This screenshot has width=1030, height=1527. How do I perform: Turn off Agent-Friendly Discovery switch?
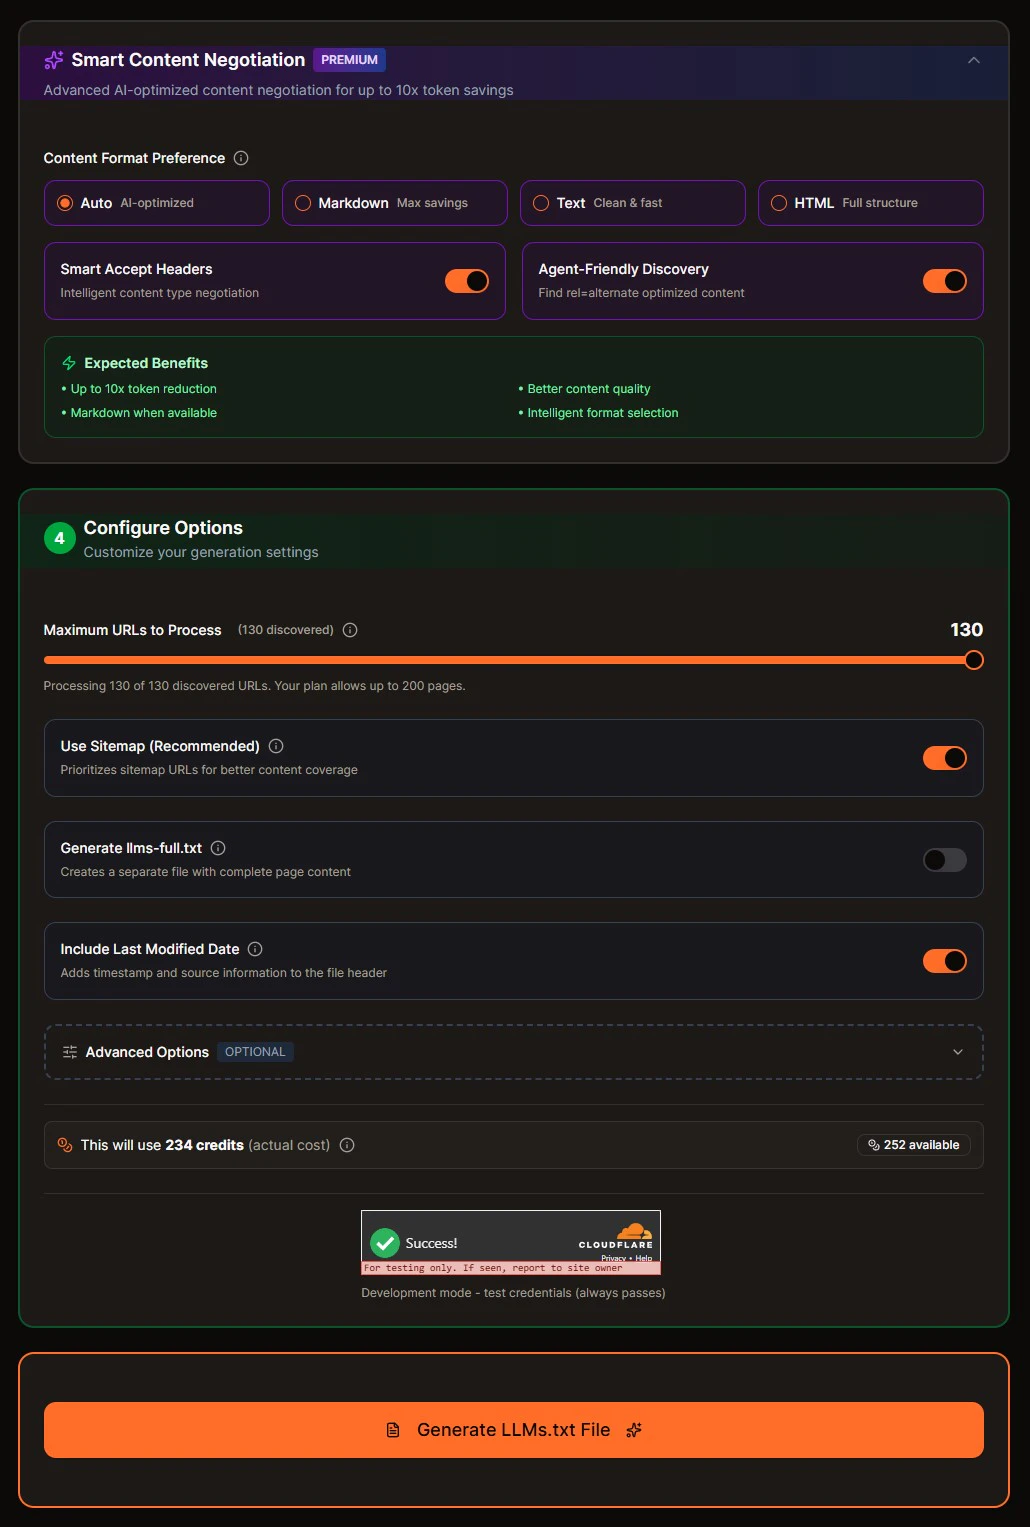click(944, 281)
